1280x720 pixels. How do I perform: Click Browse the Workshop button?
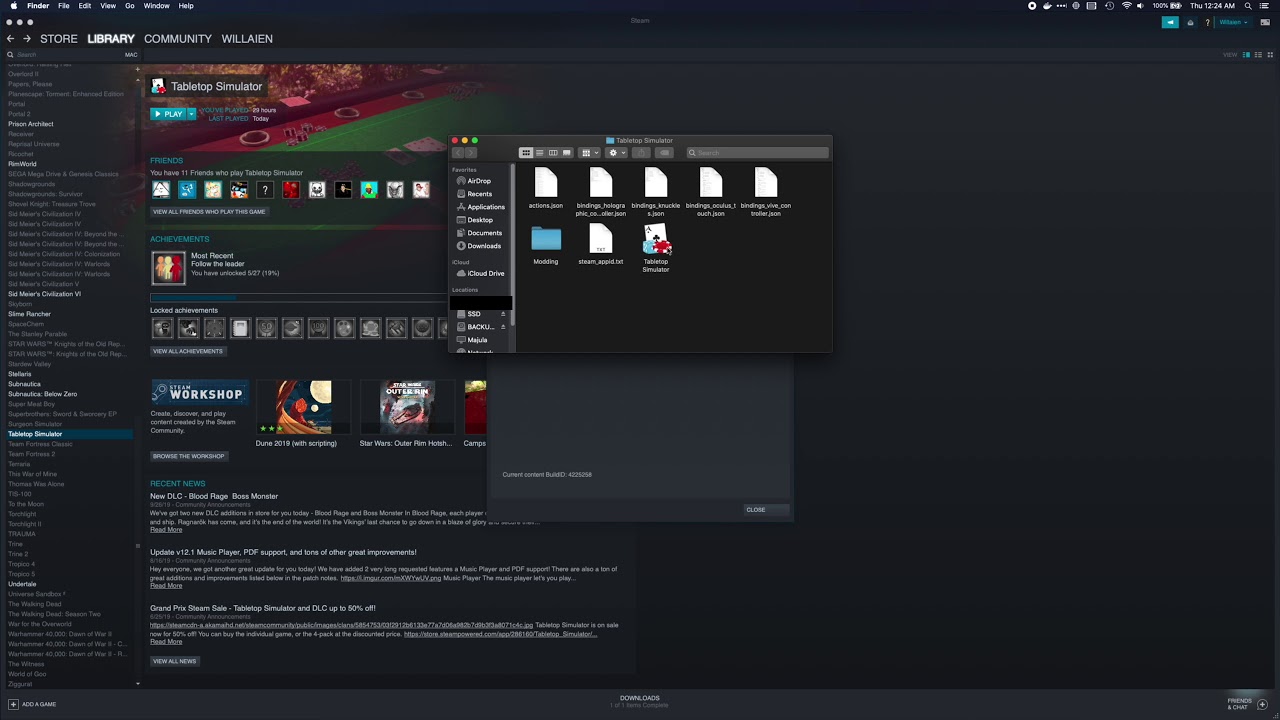coord(188,456)
